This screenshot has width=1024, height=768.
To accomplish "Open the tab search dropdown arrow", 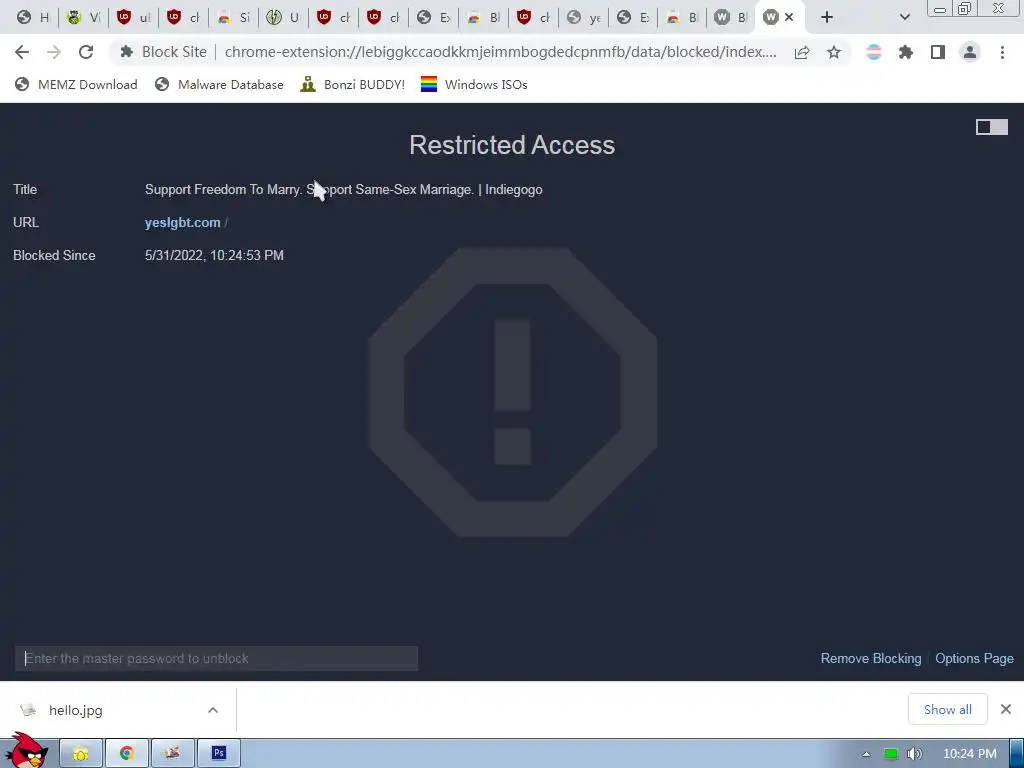I will pyautogui.click(x=904, y=17).
